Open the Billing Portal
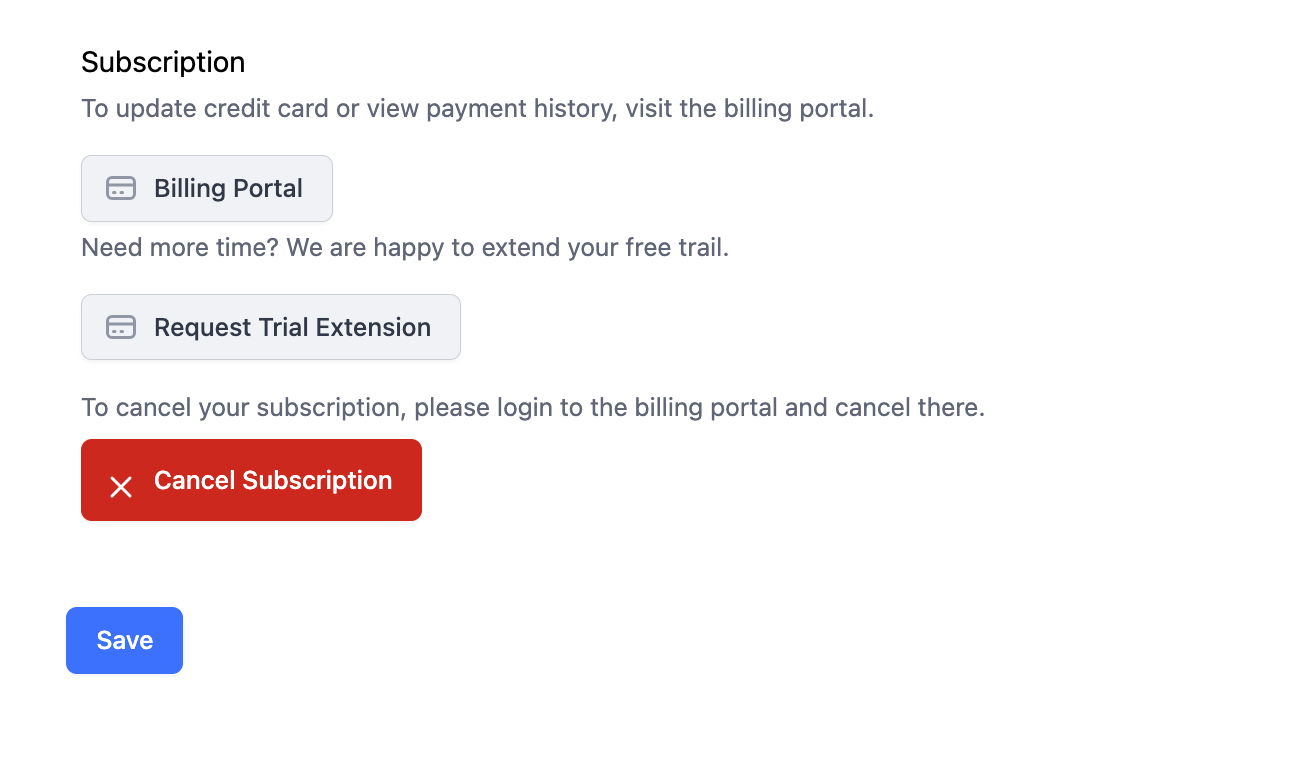 (x=207, y=188)
